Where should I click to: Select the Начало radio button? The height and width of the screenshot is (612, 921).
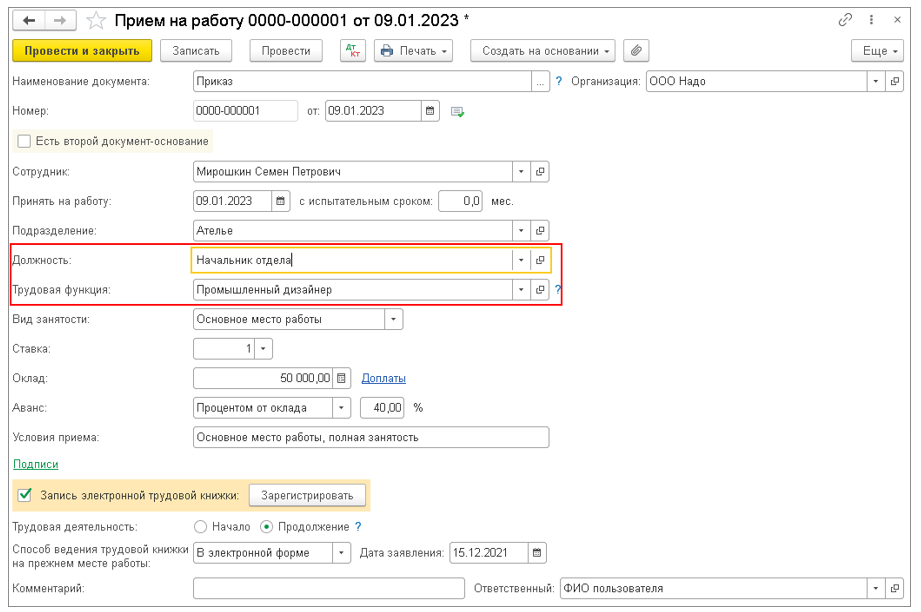click(x=200, y=527)
